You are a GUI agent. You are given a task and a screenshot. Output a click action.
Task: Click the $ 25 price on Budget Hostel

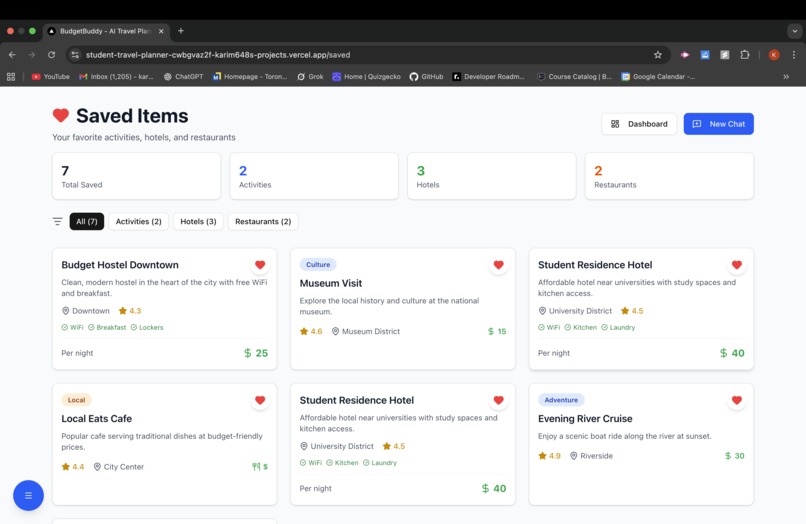click(256, 353)
